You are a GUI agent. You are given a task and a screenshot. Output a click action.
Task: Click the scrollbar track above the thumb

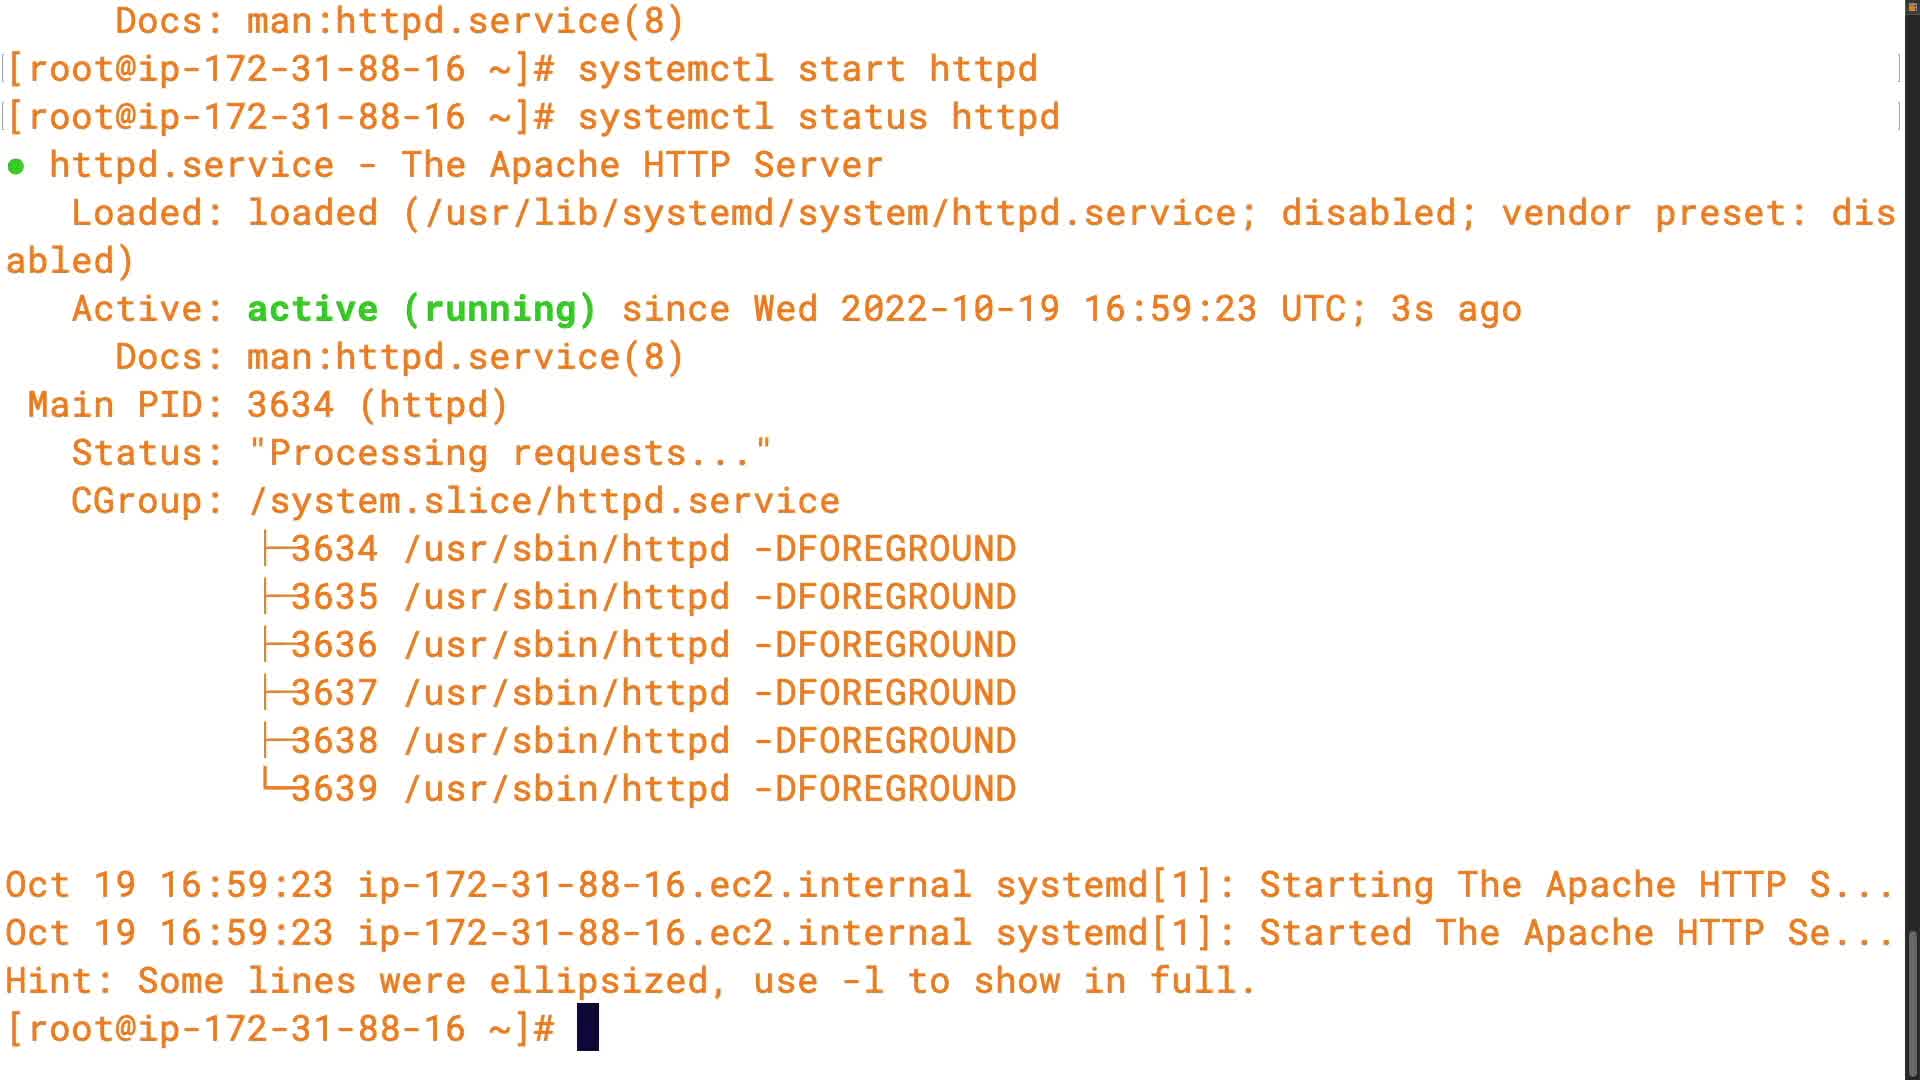coord(1912,500)
